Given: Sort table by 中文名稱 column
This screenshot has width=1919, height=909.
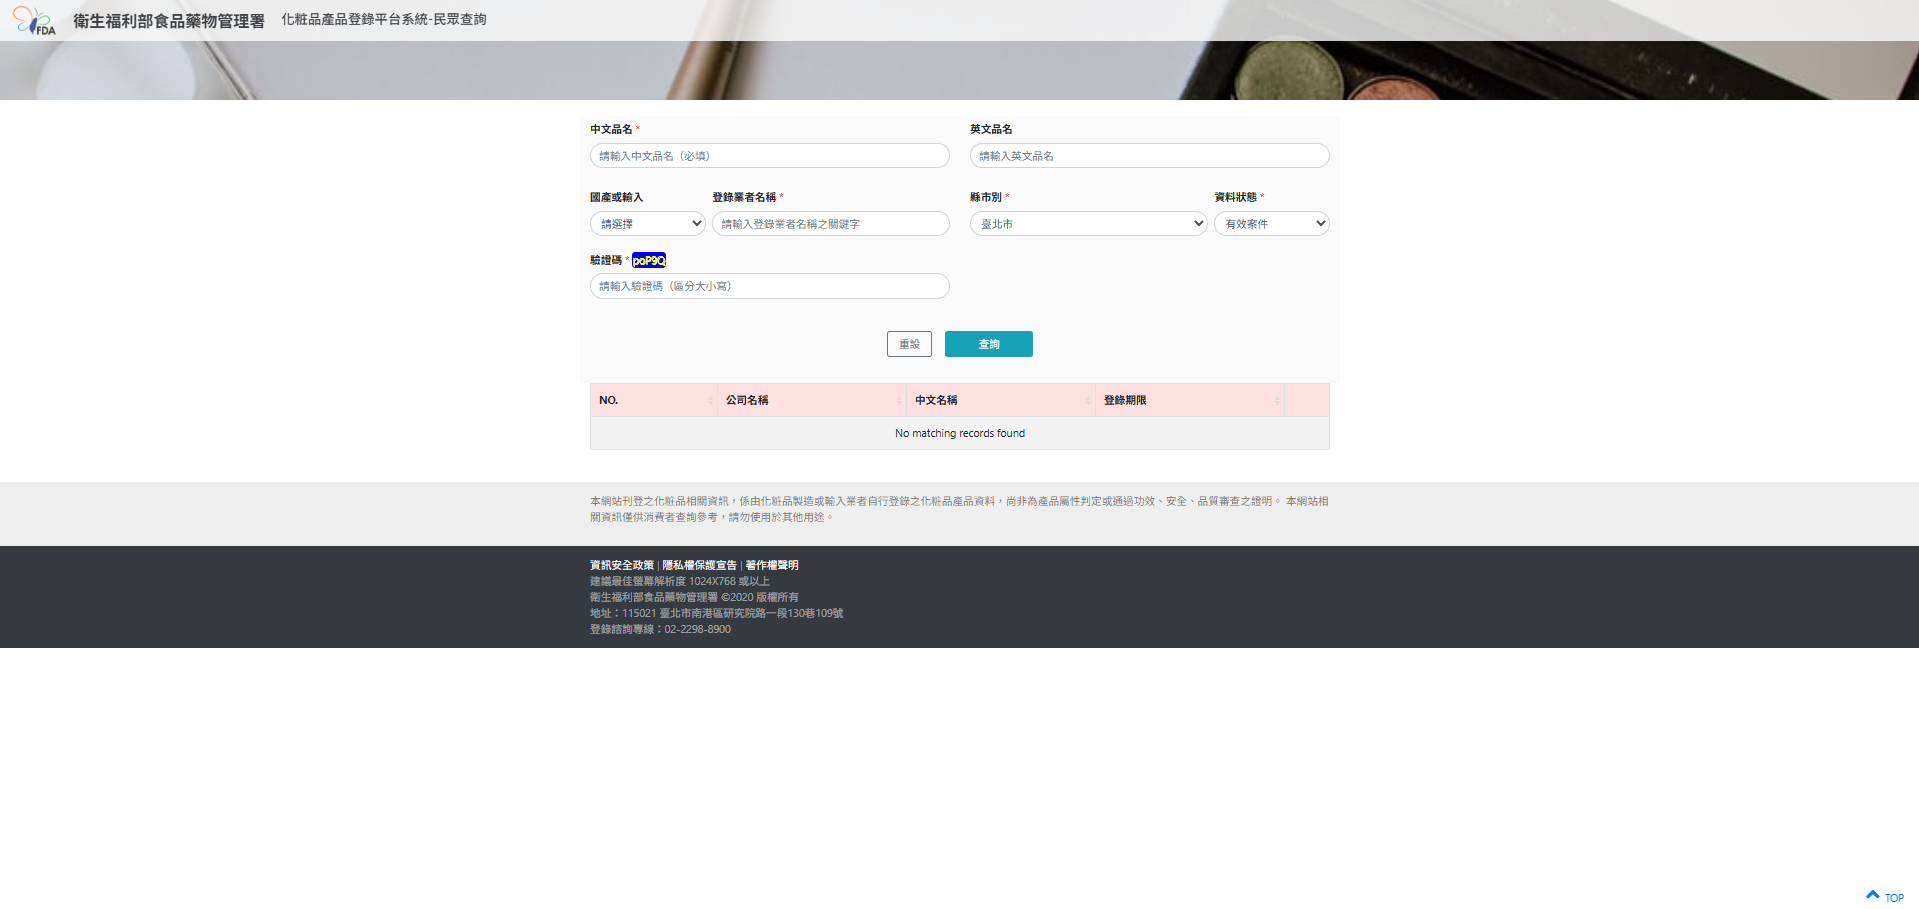Looking at the screenshot, I should (1000, 400).
